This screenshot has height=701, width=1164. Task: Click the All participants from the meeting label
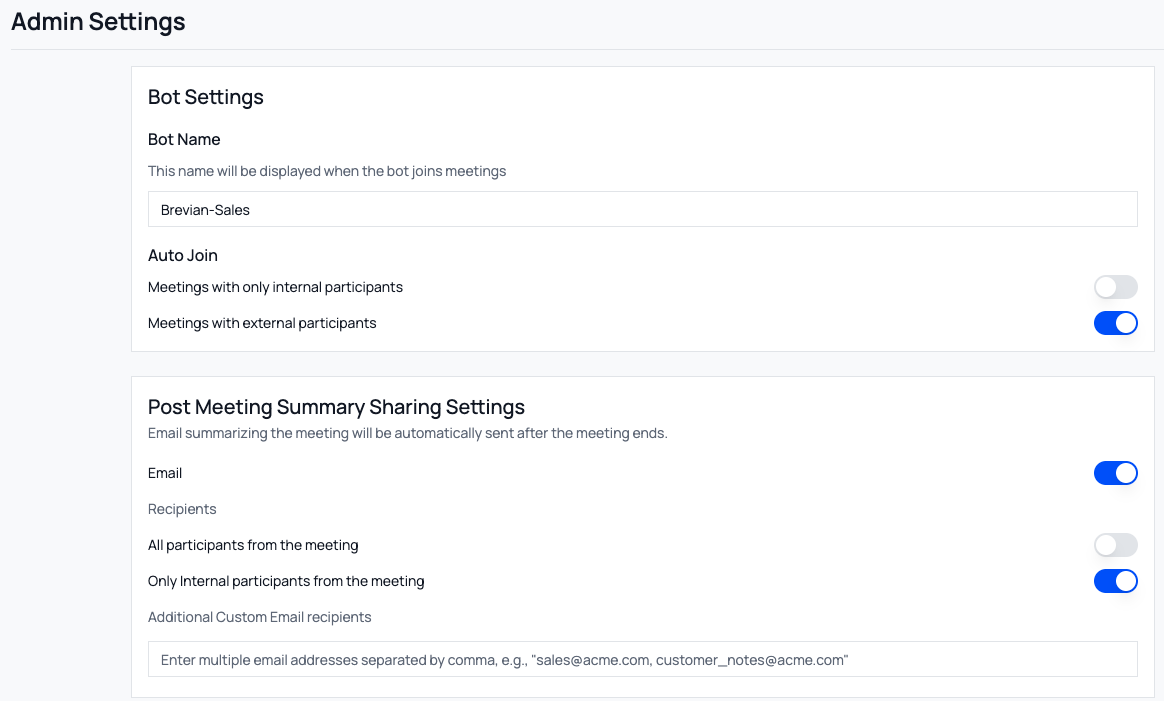[251, 545]
